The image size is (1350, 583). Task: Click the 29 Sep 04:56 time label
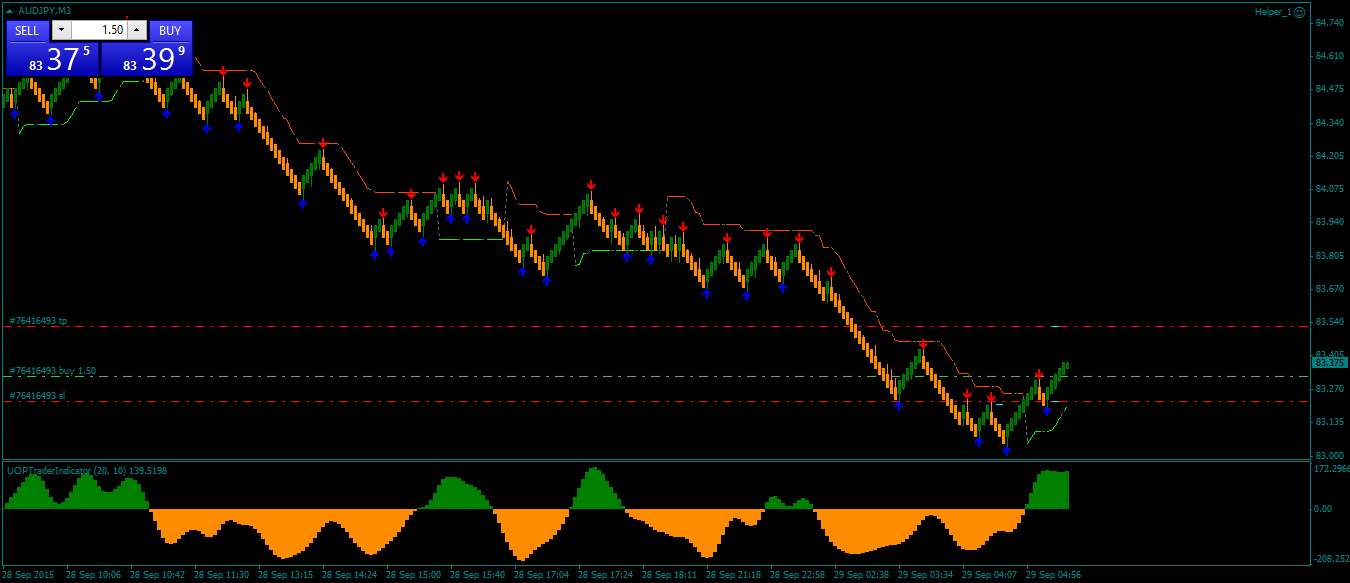(1053, 575)
